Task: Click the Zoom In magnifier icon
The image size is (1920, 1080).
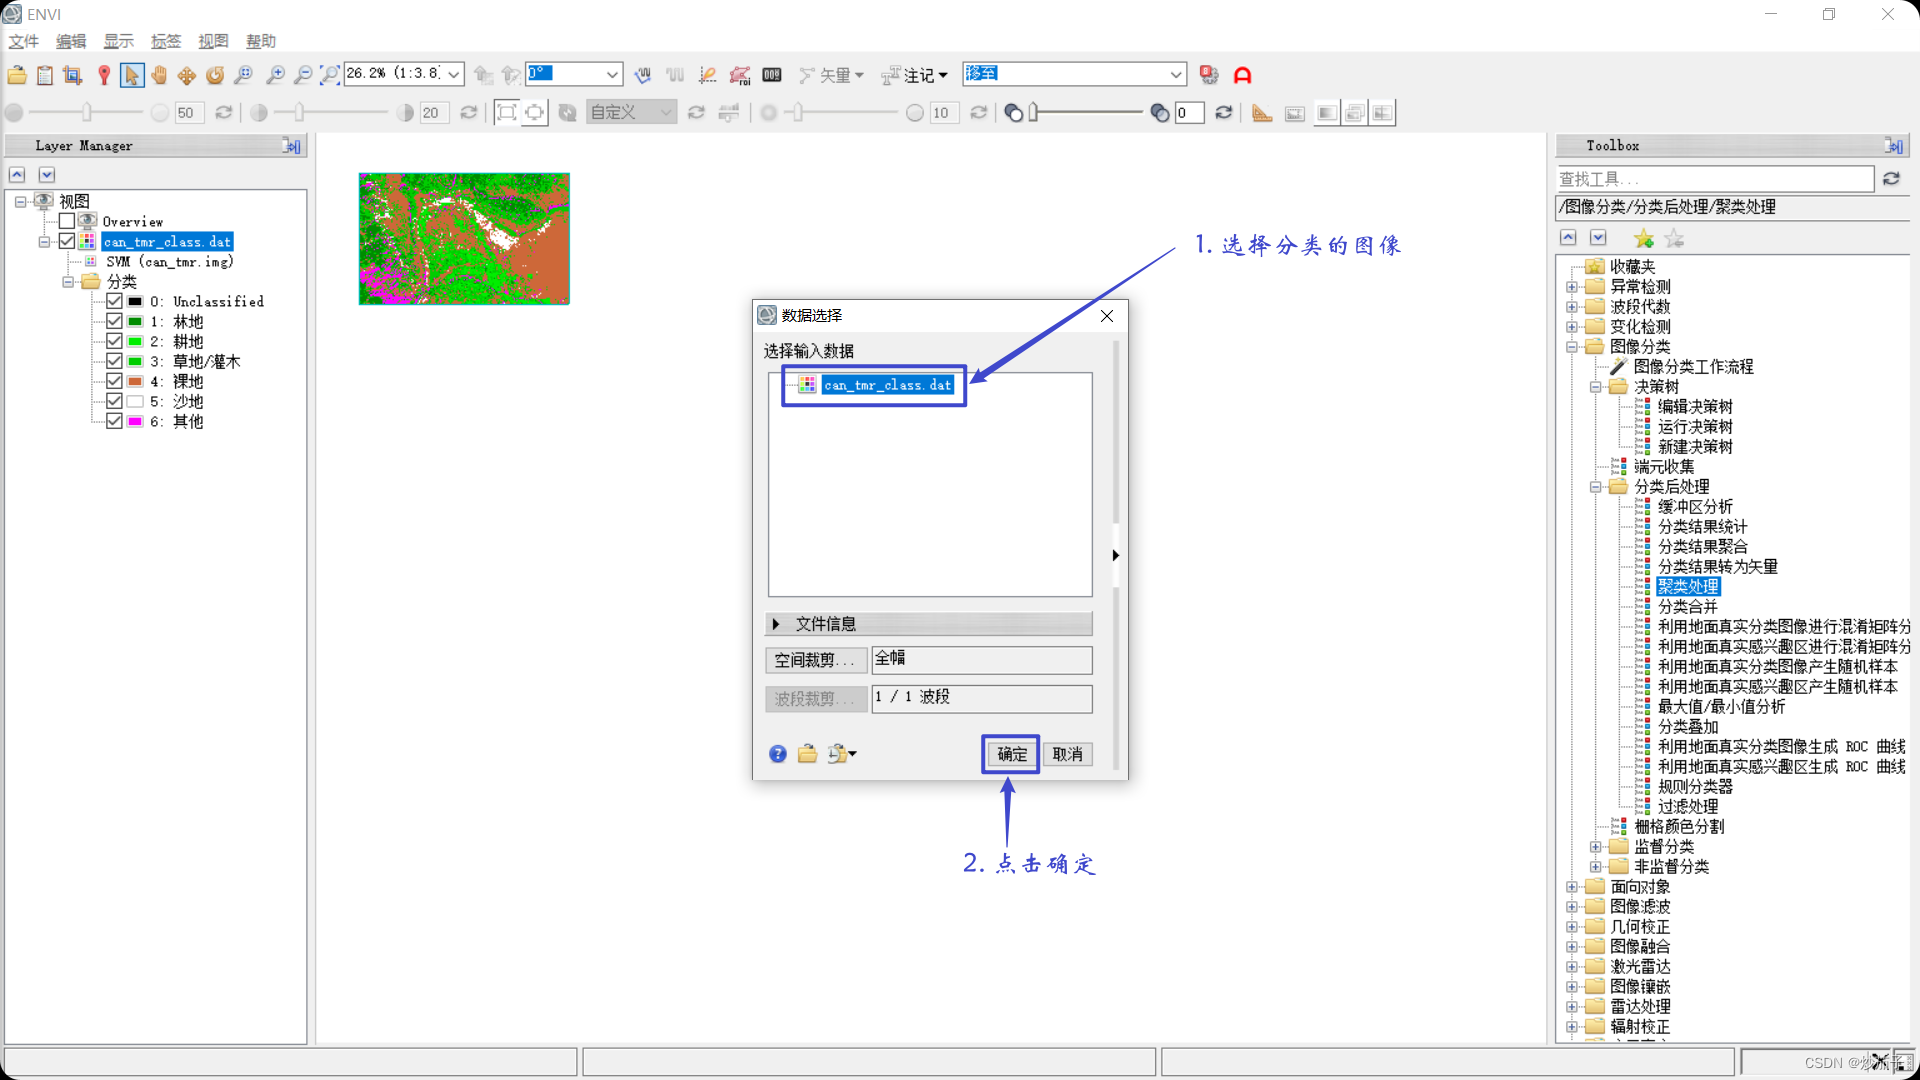Action: pyautogui.click(x=275, y=75)
